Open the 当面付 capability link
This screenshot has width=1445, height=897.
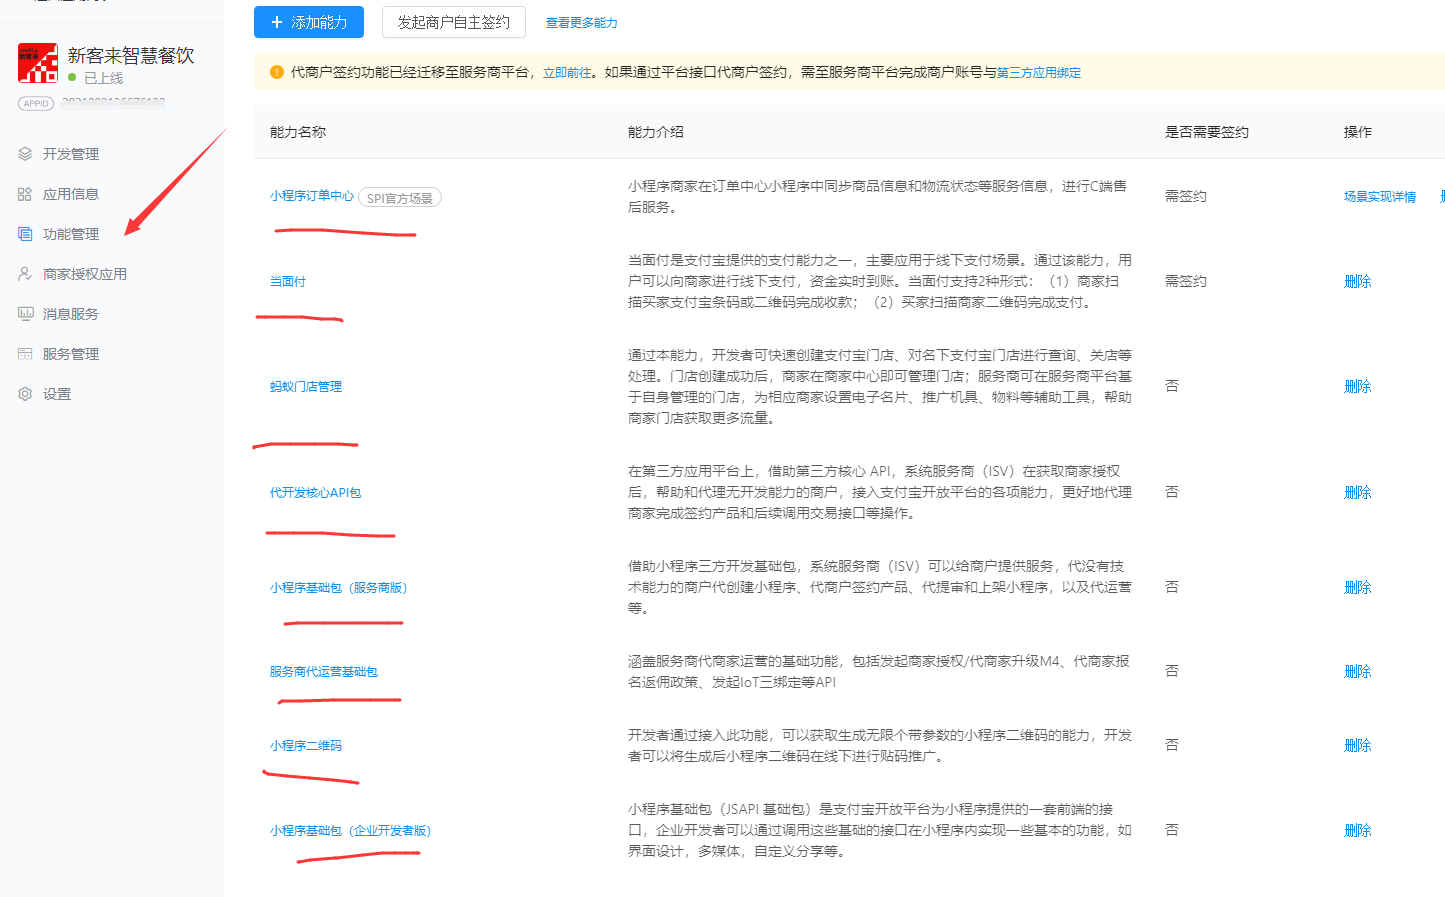tap(288, 282)
